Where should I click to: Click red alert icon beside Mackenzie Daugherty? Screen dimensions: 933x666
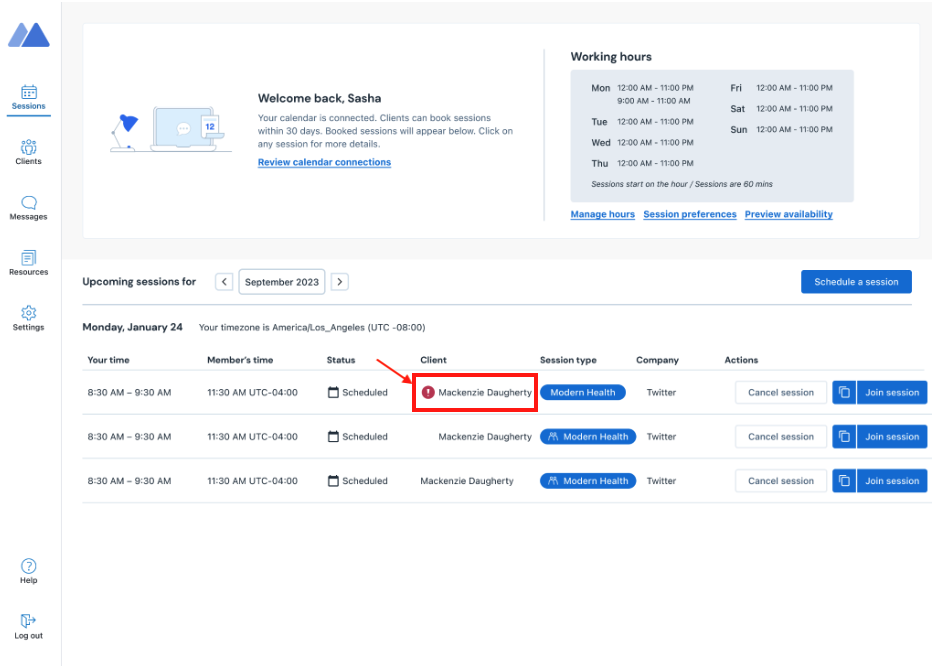coord(428,393)
